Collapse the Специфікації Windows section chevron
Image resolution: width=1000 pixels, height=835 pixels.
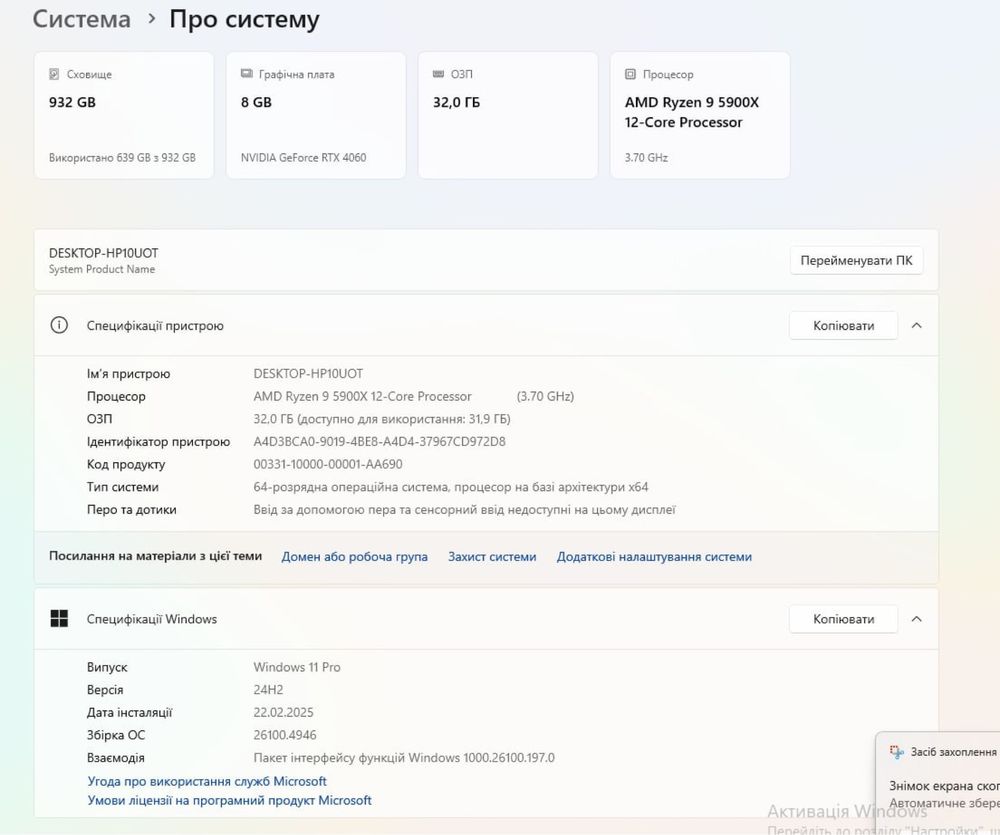point(916,619)
